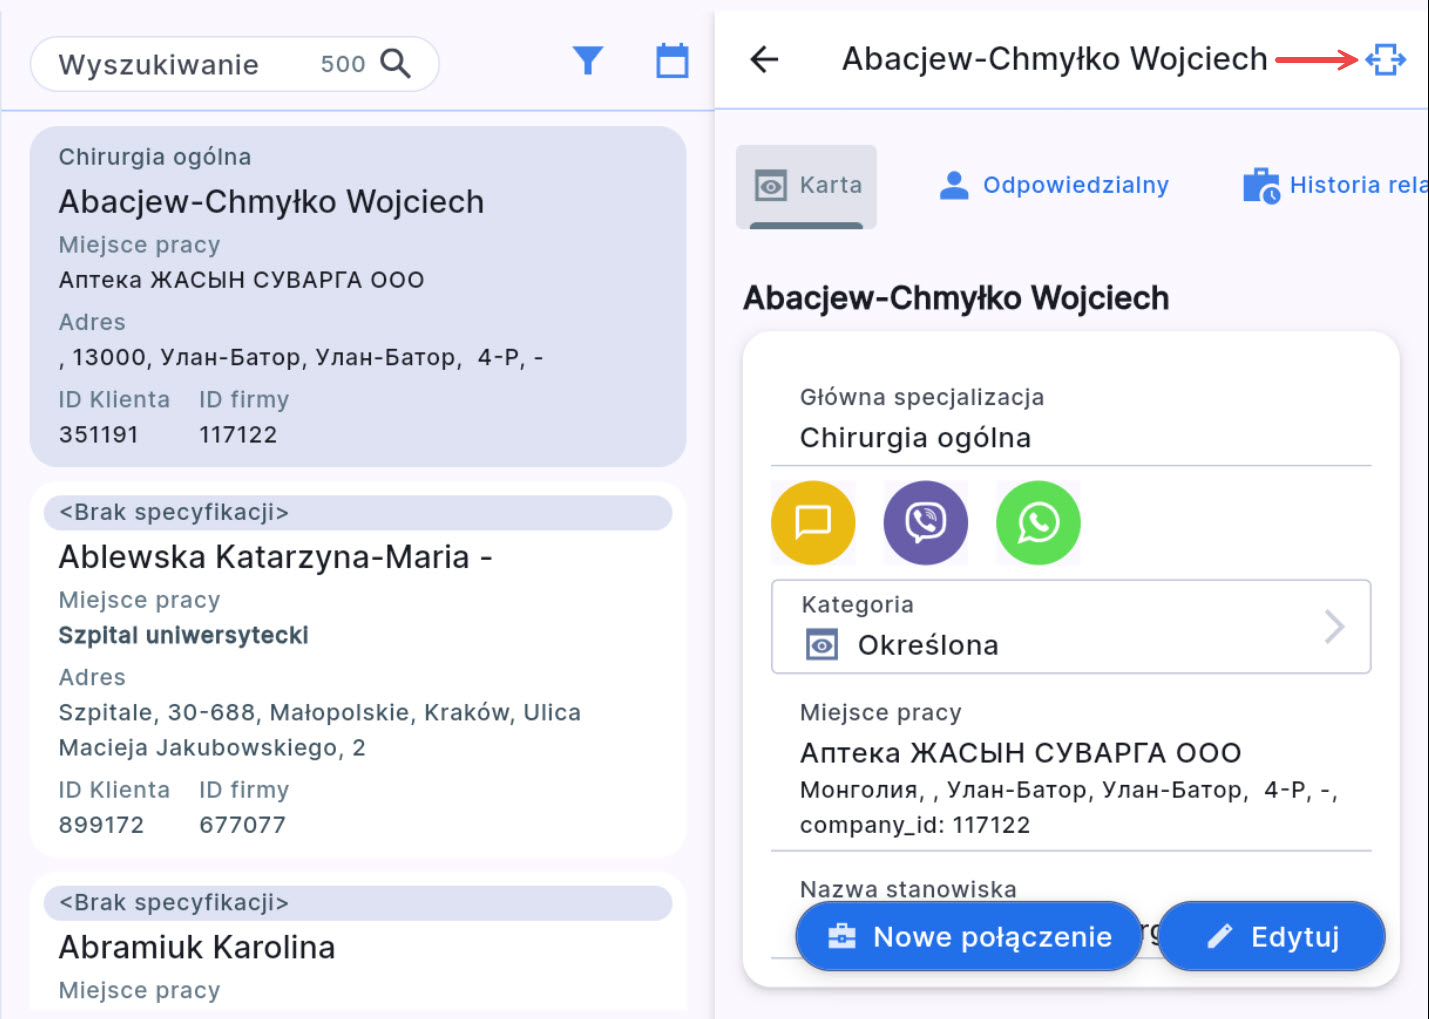Open the calendar icon
The width and height of the screenshot is (1429, 1019).
(x=672, y=61)
